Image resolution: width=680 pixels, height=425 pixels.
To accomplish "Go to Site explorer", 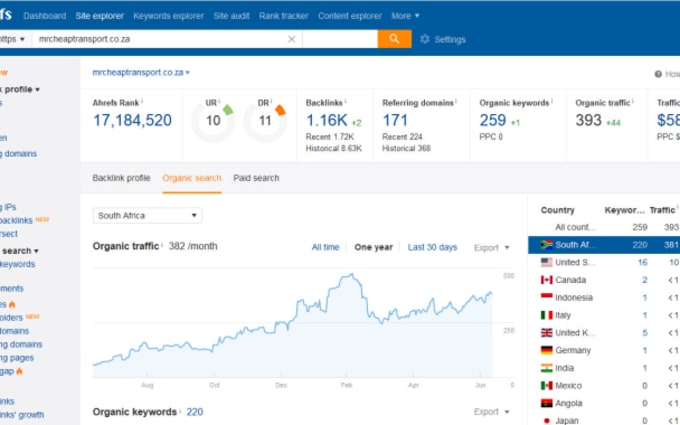I will click(99, 16).
